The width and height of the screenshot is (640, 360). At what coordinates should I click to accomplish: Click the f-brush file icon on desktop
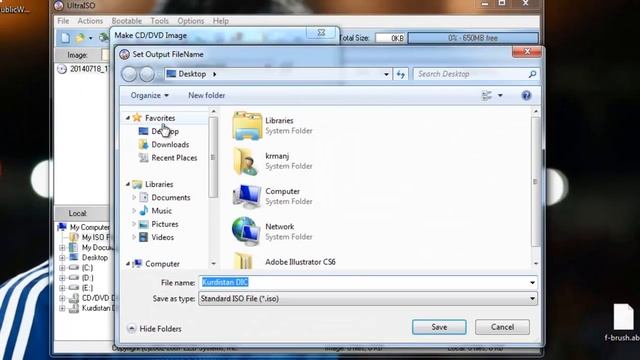[x=623, y=317]
